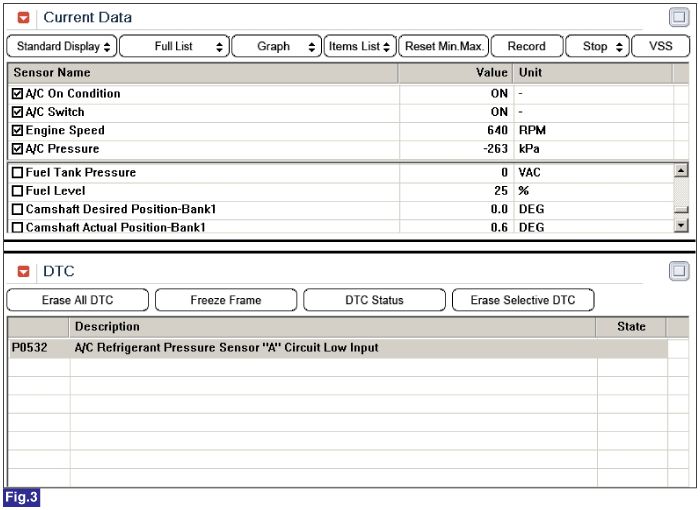Click A/C Refrigerant Pressure Sensor description
Viewport: 700px width, 510px height.
pyautogui.click(x=226, y=348)
